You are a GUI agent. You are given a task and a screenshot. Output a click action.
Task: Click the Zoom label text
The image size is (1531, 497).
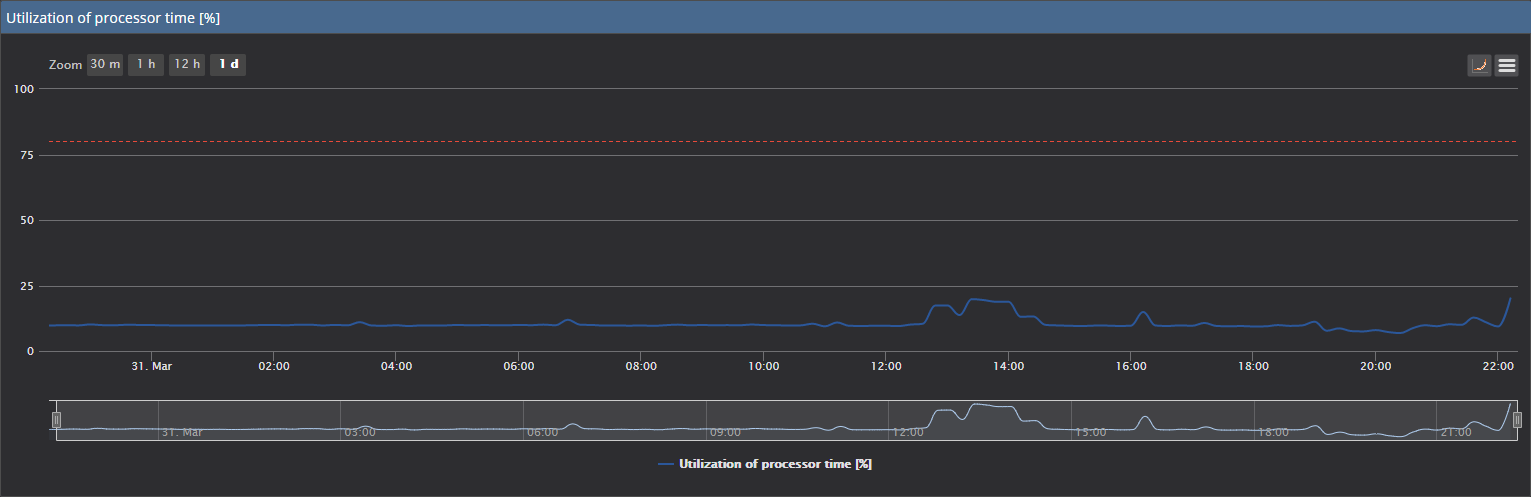point(65,65)
